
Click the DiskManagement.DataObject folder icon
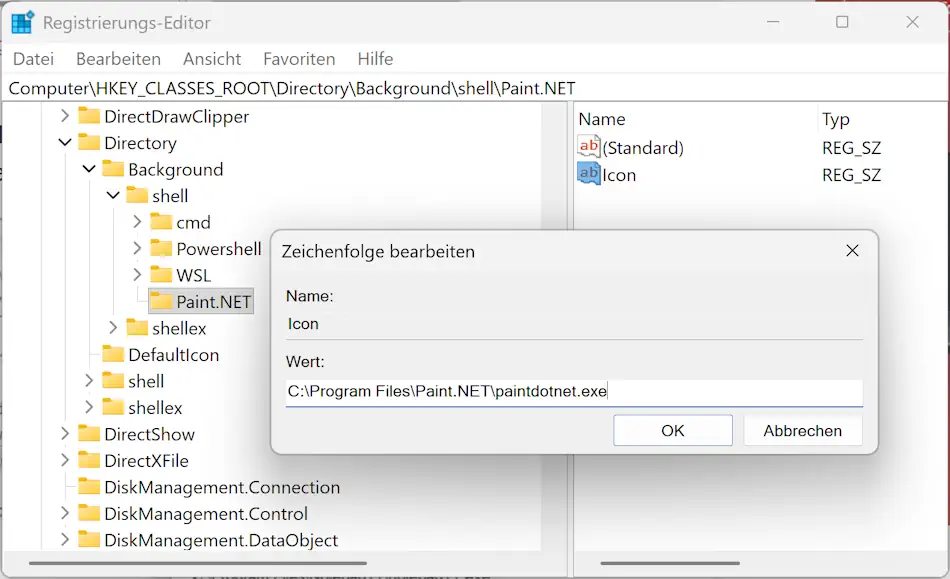pyautogui.click(x=89, y=540)
